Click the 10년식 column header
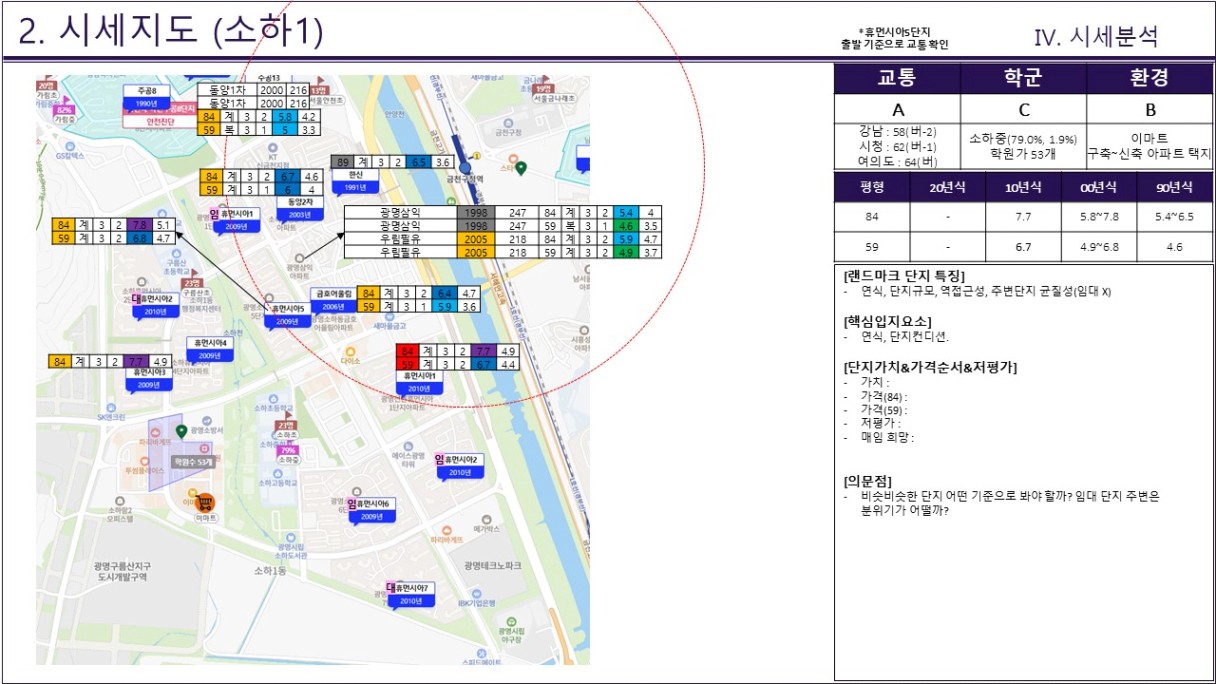 [x=1022, y=188]
